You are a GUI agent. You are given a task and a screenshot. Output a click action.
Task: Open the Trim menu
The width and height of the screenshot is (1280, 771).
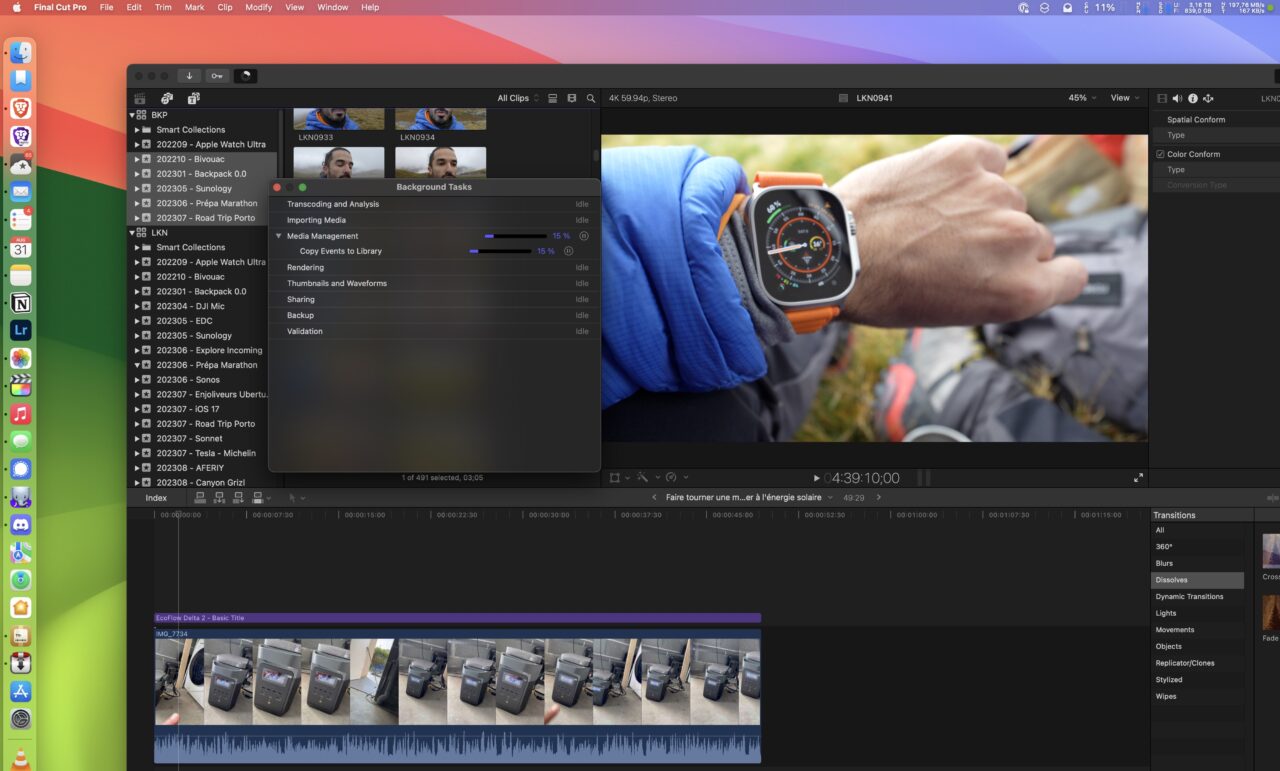[163, 7]
